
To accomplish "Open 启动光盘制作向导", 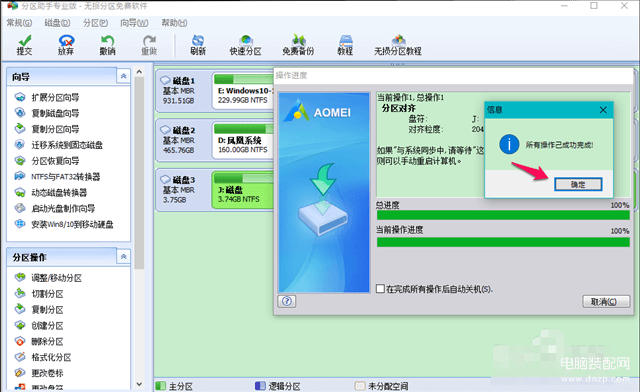I will pos(55,209).
